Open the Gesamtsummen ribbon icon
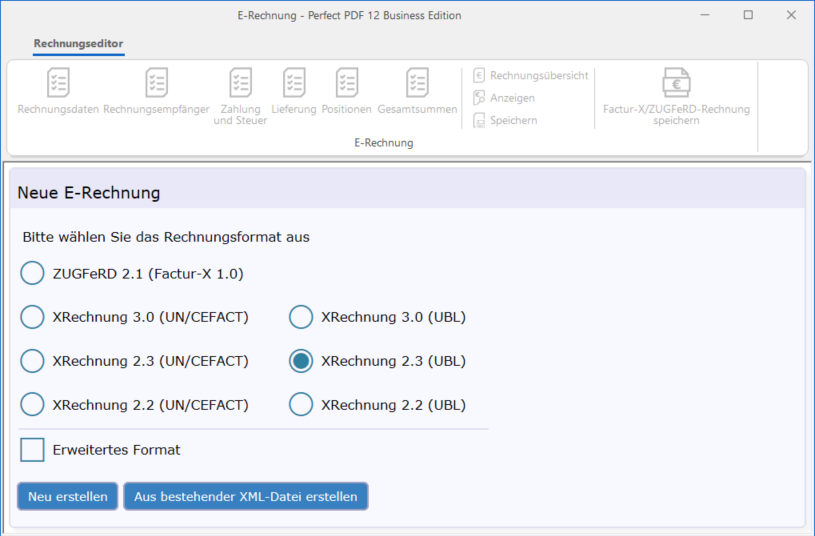This screenshot has width=815, height=536. click(417, 84)
